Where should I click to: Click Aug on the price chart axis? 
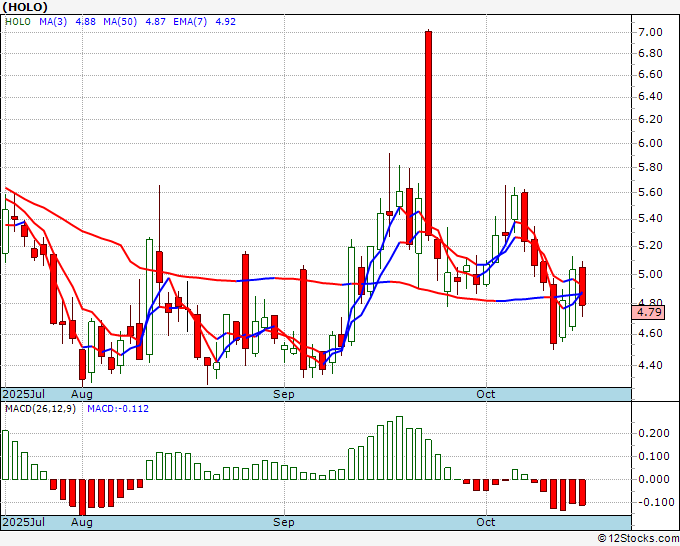click(82, 394)
